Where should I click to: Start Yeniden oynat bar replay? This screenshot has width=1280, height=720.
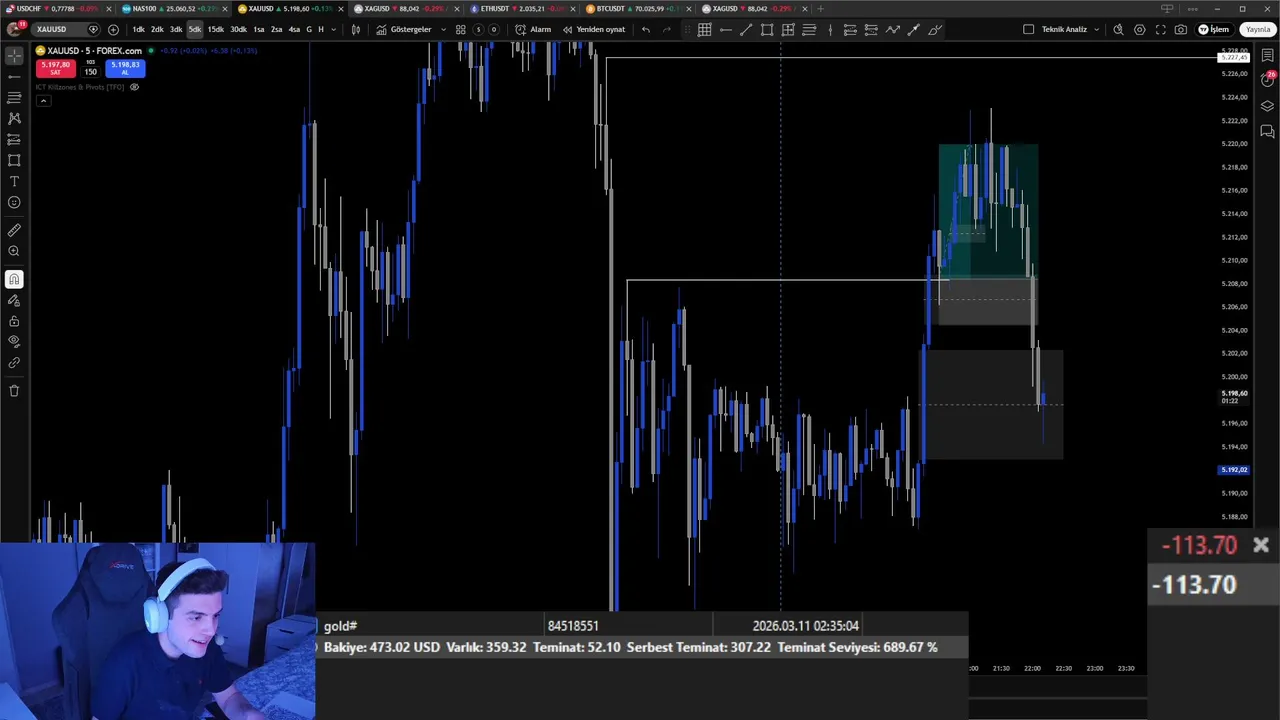point(593,29)
